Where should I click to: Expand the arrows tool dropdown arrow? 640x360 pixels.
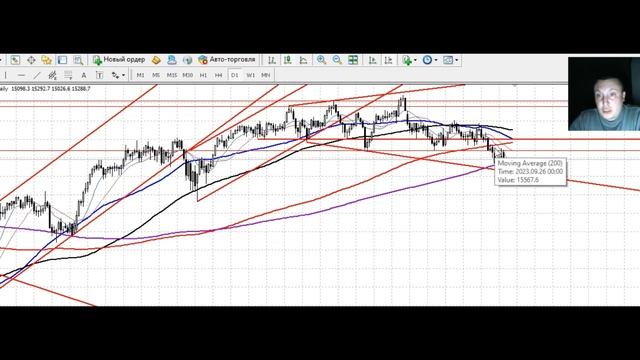[124, 75]
